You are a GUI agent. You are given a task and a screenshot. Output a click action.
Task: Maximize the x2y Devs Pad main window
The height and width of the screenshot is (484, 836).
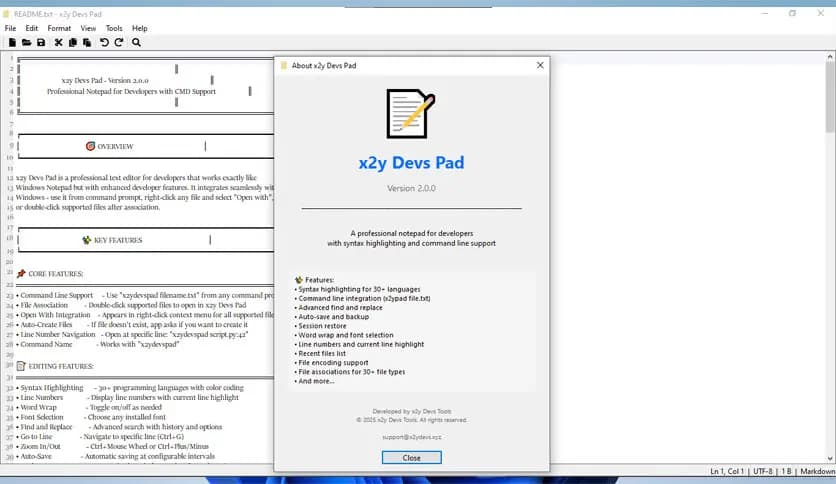792,13
